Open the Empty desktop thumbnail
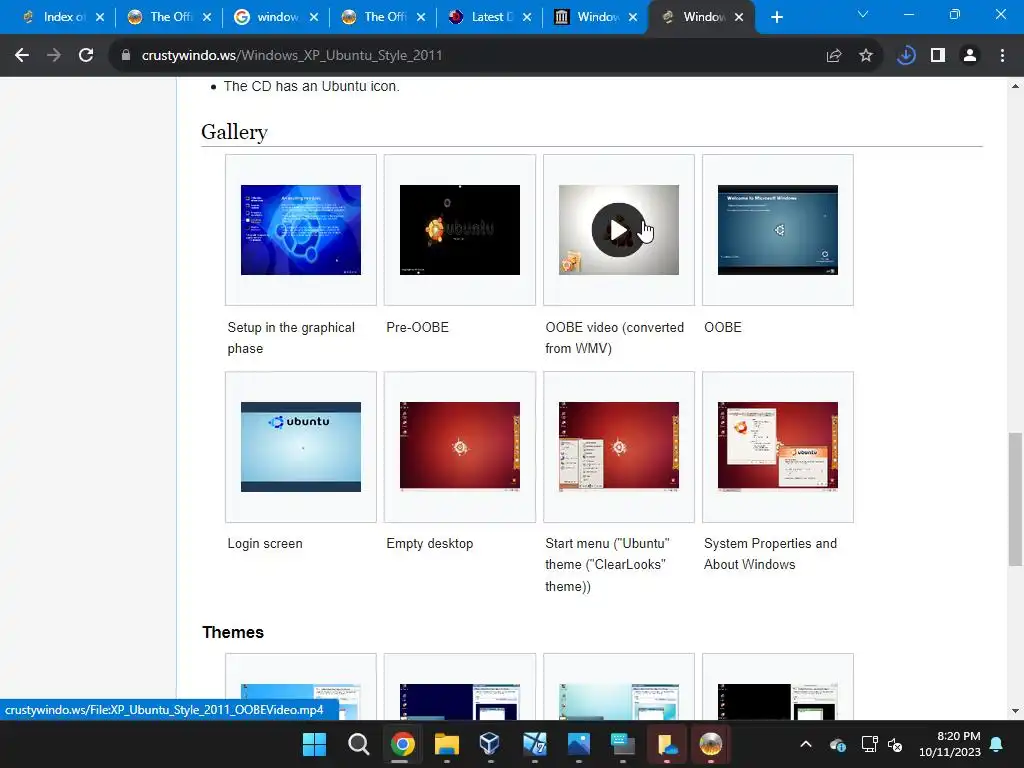Viewport: 1024px width, 768px height. pos(460,447)
